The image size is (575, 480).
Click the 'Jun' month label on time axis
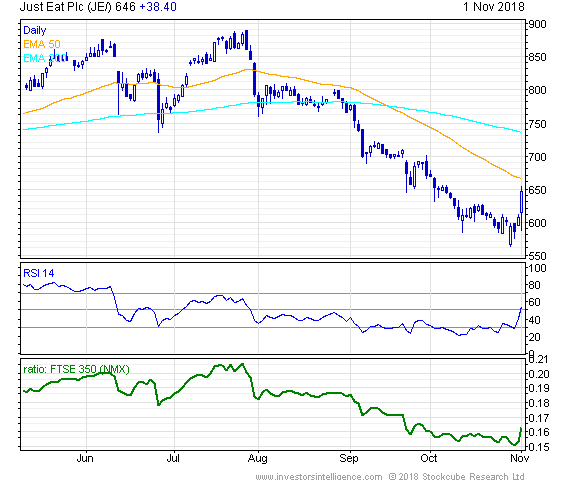pyautogui.click(x=85, y=458)
